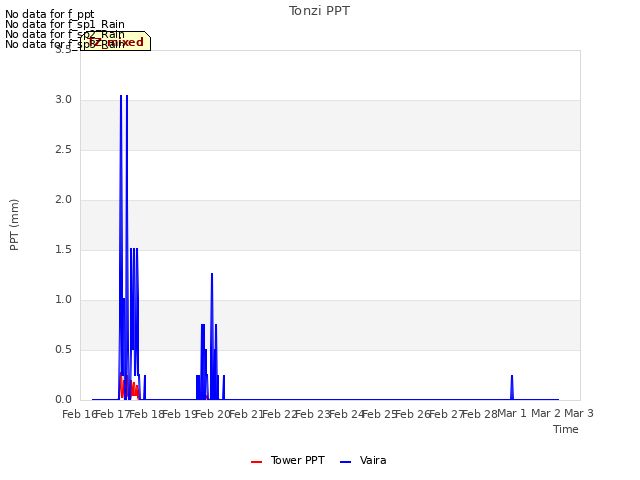Click the 'No data for f_sp1_Rain' message

point(65,24)
